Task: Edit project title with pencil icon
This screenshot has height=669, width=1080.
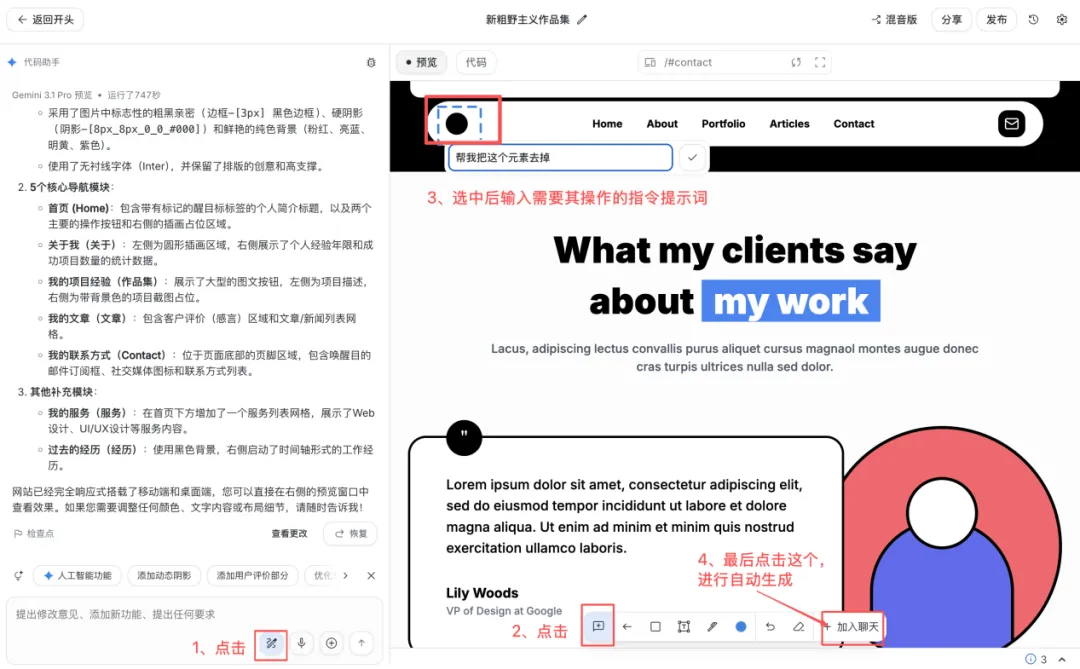Action: click(582, 20)
